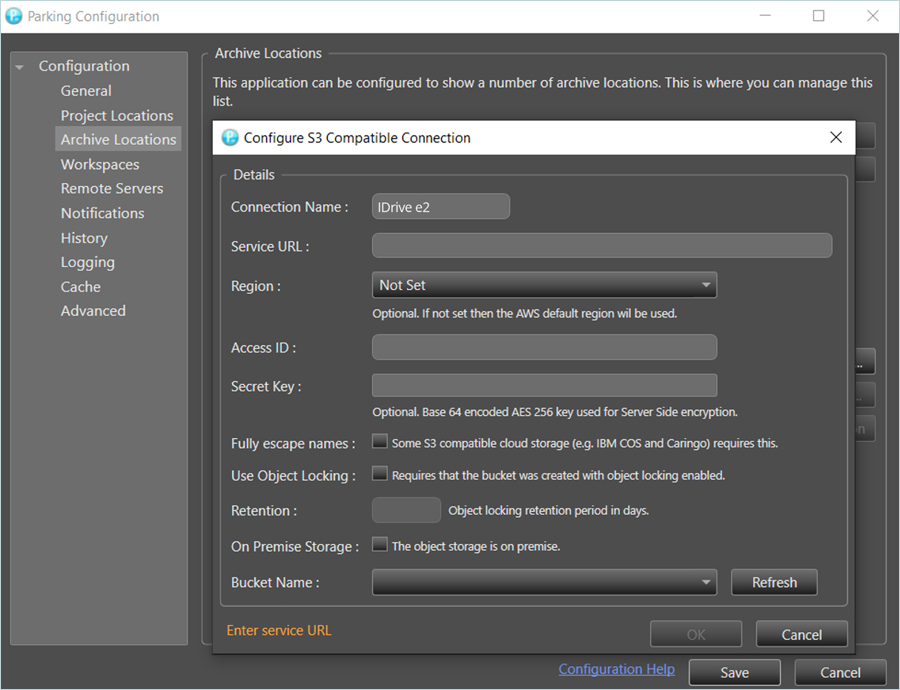Click into the Service URL field

[602, 246]
